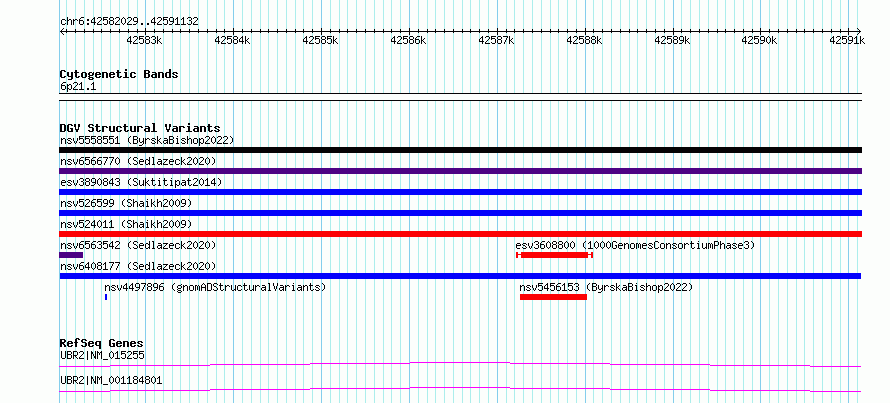Click the purple nsv6566770 variant bar
This screenshot has width=890, height=403.
pyautogui.click(x=460, y=171)
